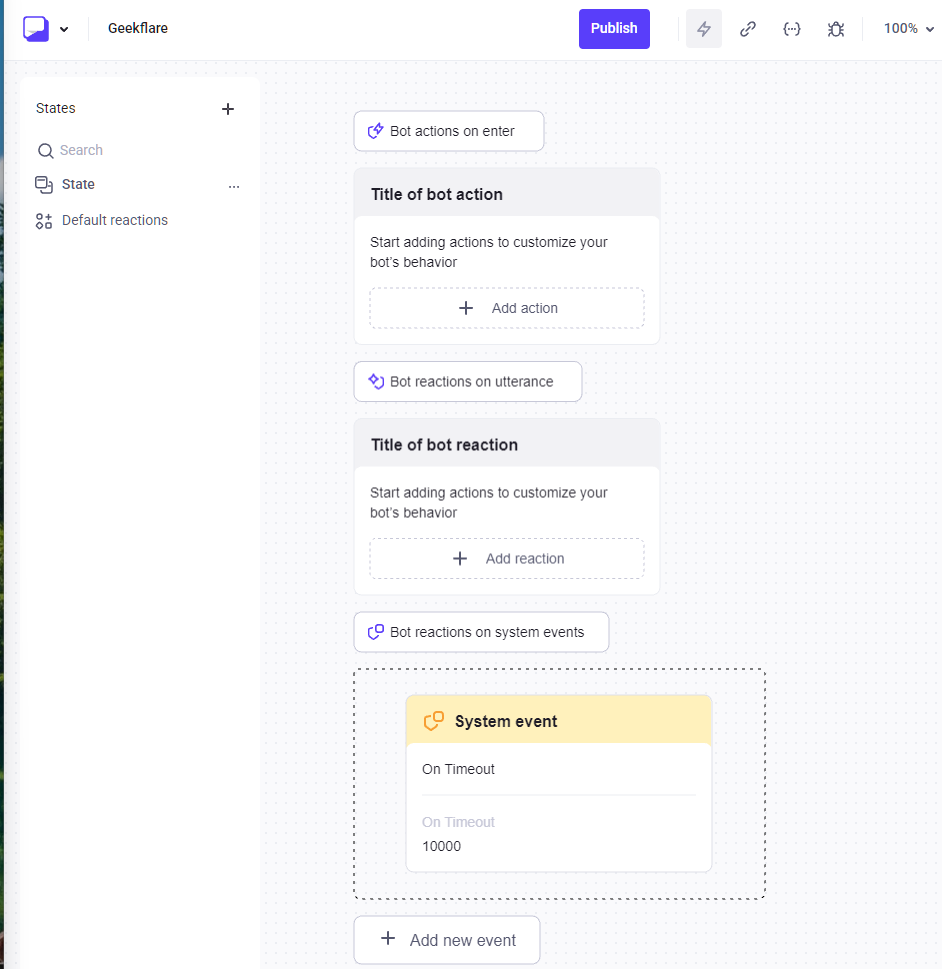Click the Publish button
This screenshot has width=942, height=969.
pyautogui.click(x=614, y=29)
